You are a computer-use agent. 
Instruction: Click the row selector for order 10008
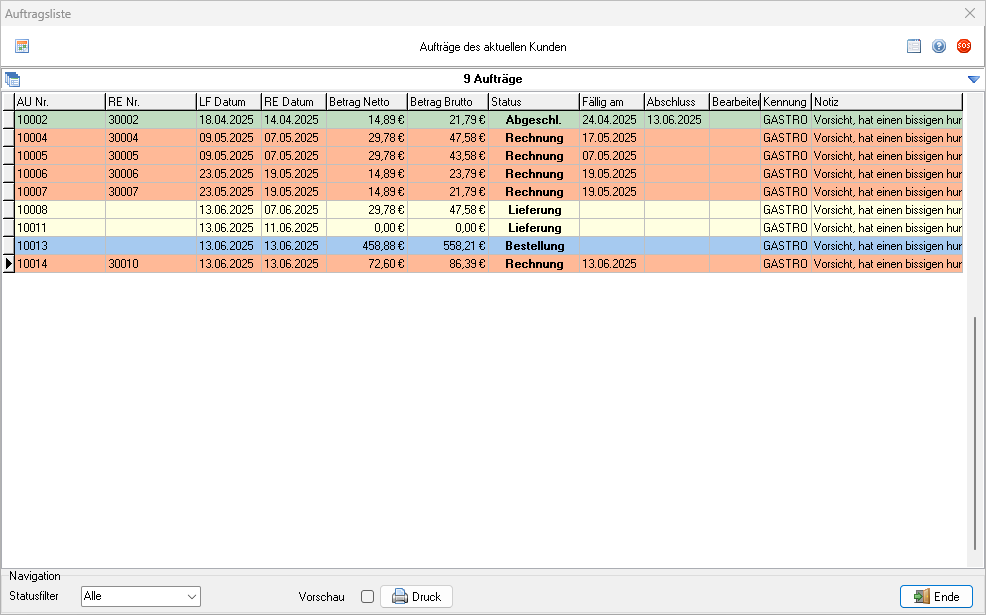pyautogui.click(x=8, y=210)
